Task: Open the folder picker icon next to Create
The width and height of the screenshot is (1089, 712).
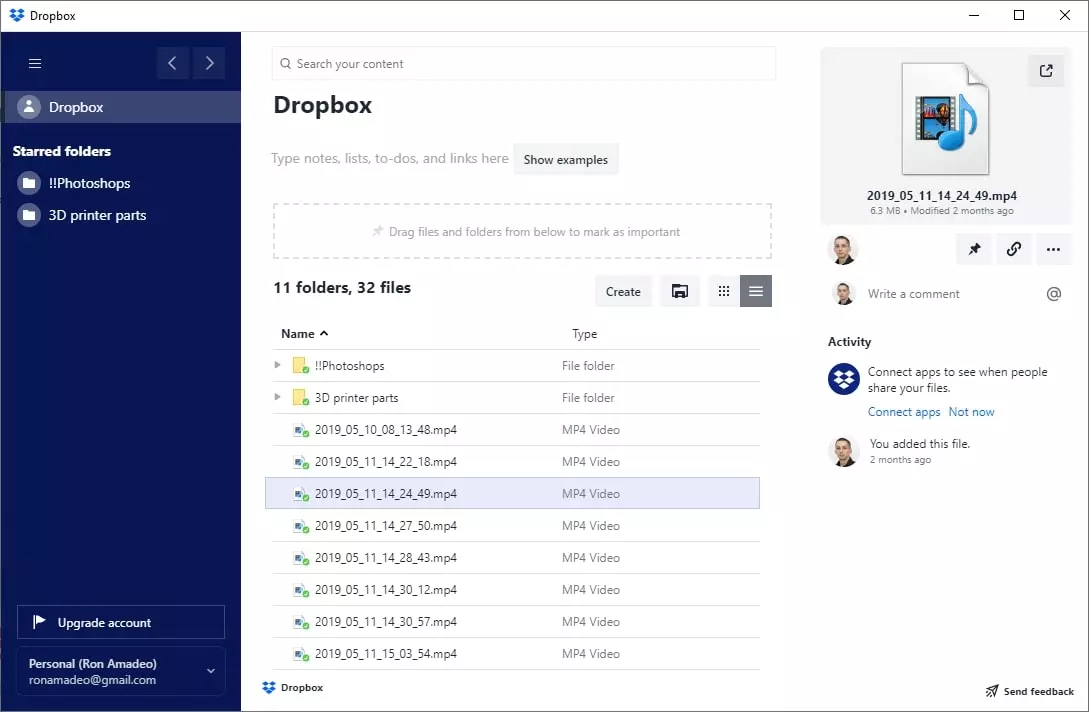Action: point(680,291)
